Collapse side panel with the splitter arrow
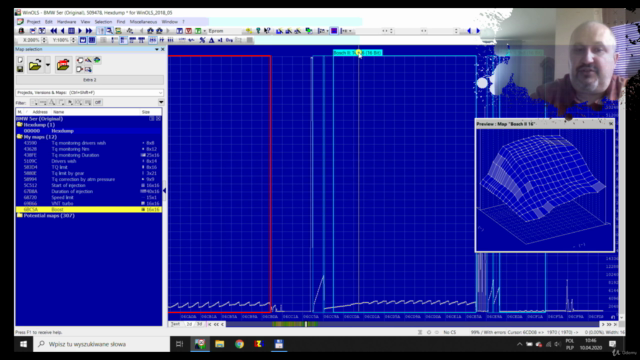The height and width of the screenshot is (360, 640). click(x=164, y=190)
